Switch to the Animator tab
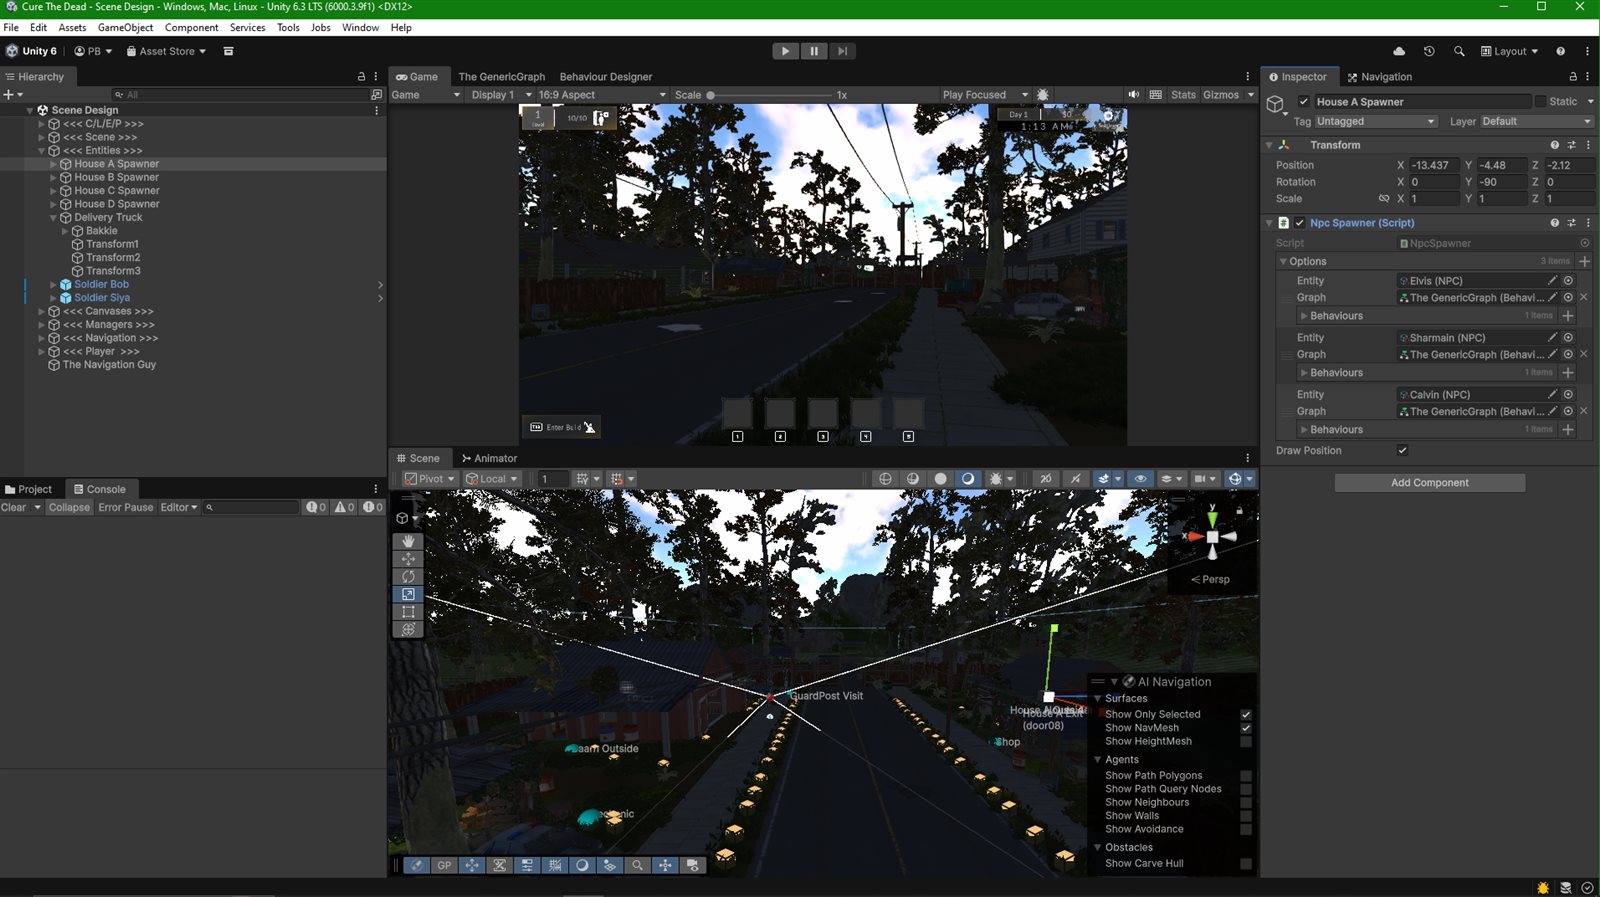This screenshot has width=1600, height=897. 489,459
